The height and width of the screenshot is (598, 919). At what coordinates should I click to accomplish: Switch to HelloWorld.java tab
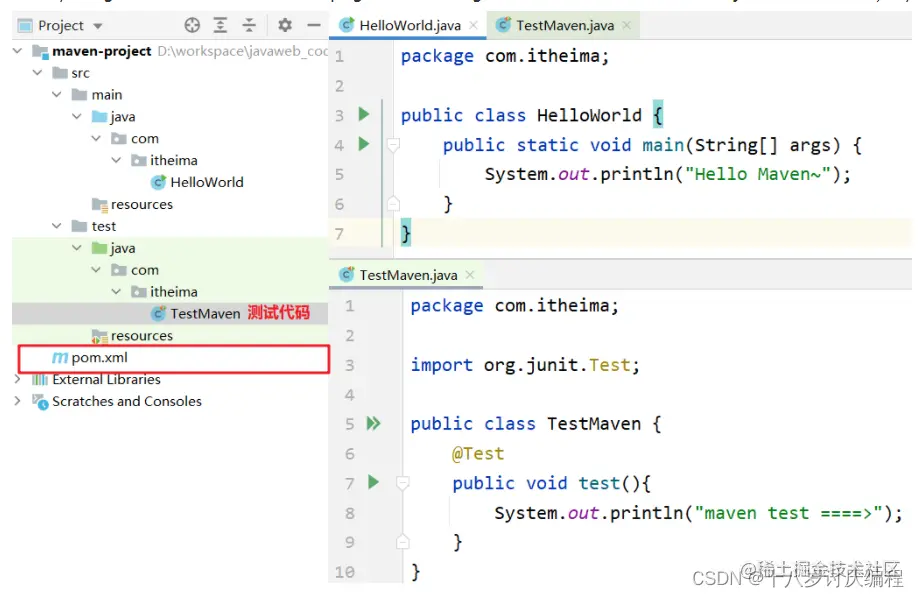pyautogui.click(x=410, y=25)
